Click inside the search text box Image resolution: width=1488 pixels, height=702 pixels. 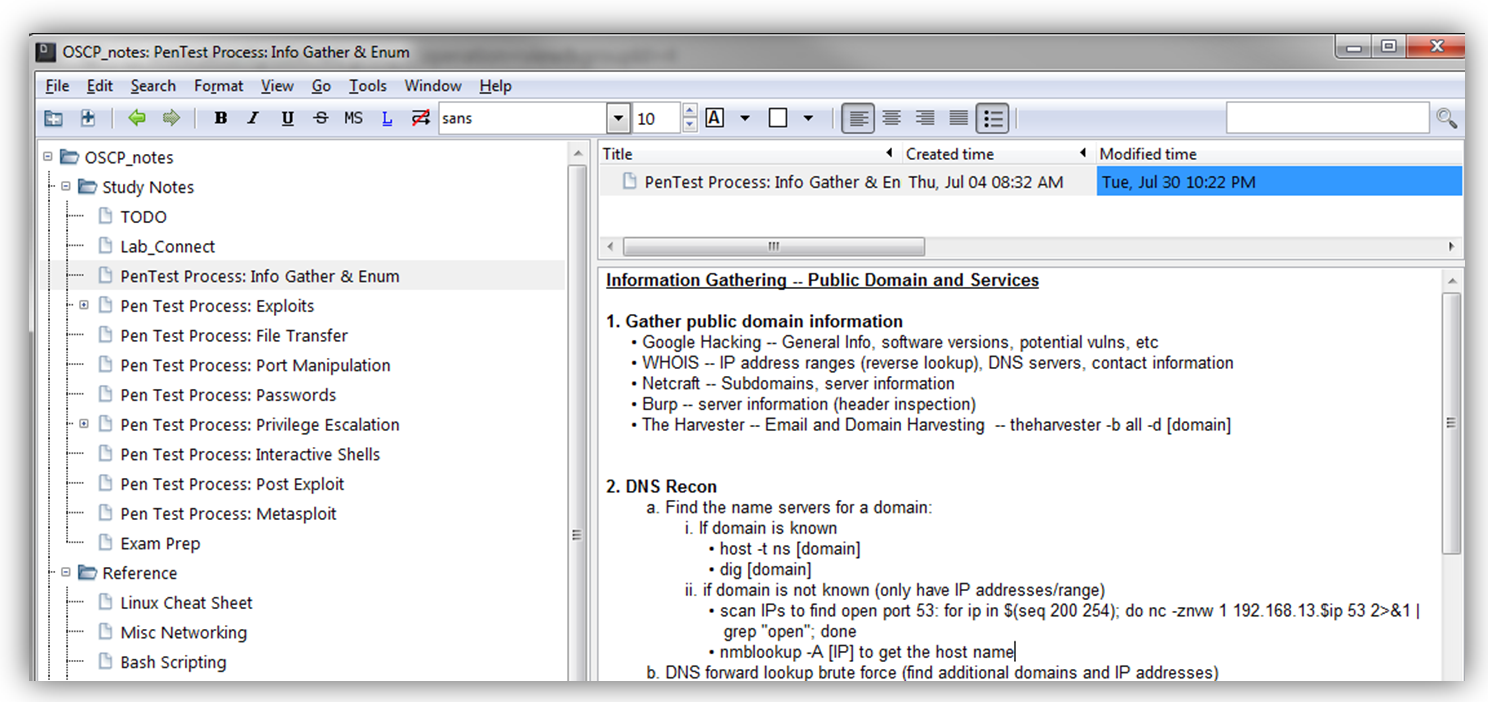(x=1327, y=118)
